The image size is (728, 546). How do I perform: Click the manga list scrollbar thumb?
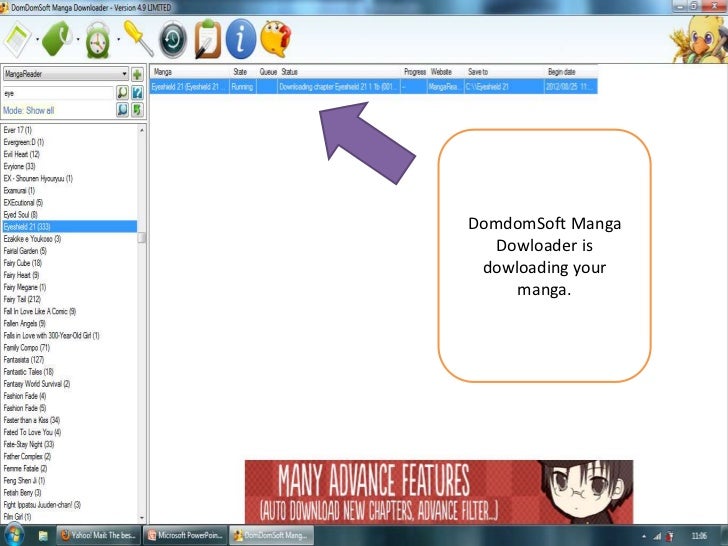coord(142,237)
